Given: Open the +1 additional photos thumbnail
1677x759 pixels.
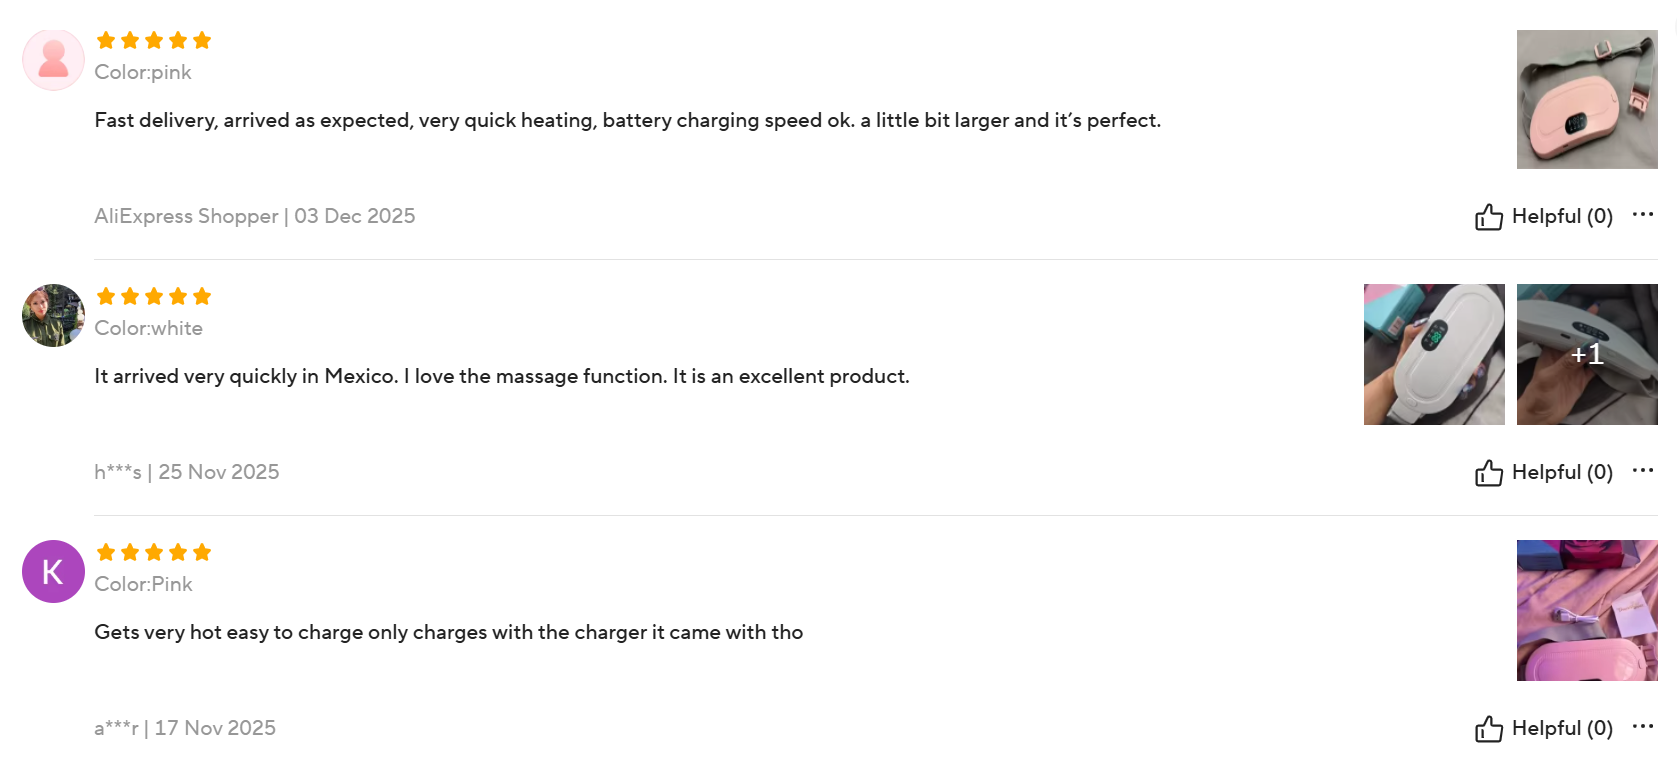Looking at the screenshot, I should pyautogui.click(x=1587, y=354).
